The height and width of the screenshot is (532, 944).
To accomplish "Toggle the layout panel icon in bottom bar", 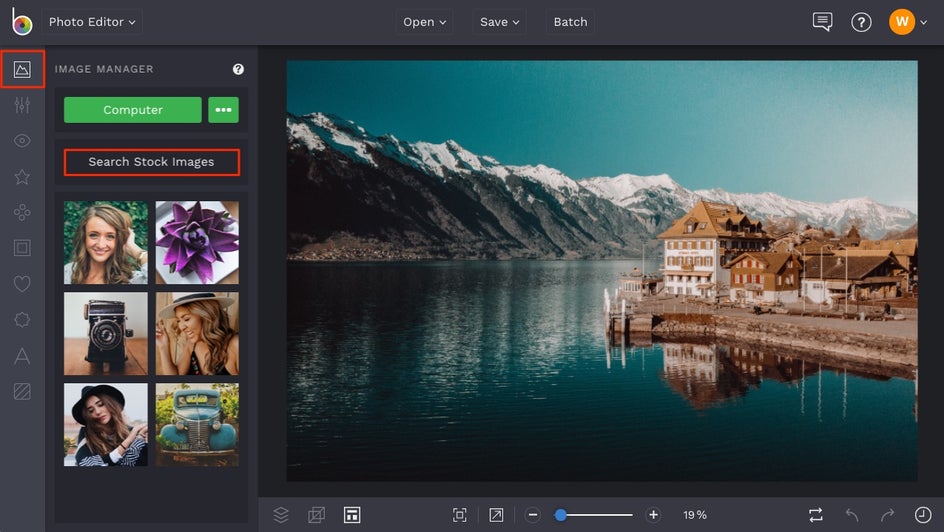I will (352, 515).
